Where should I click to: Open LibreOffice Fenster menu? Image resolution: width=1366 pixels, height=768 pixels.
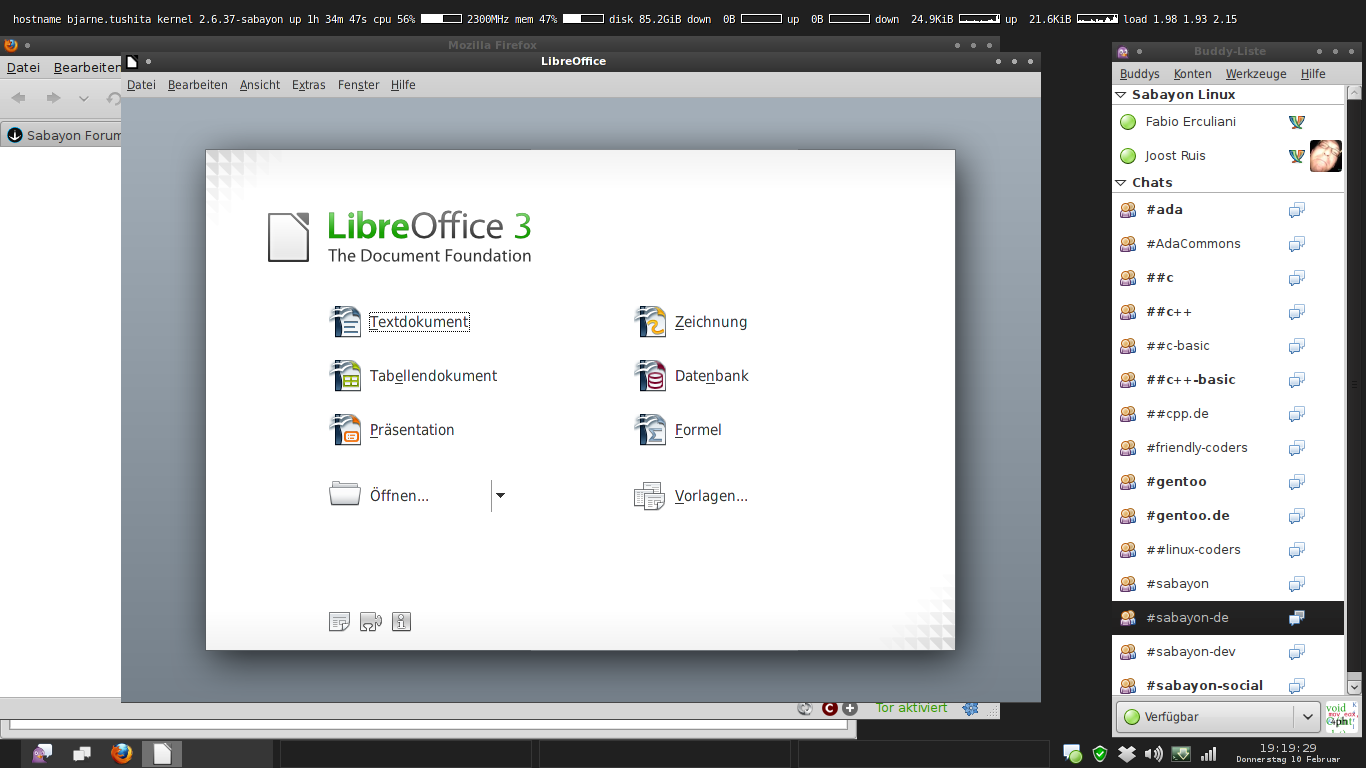tap(358, 85)
